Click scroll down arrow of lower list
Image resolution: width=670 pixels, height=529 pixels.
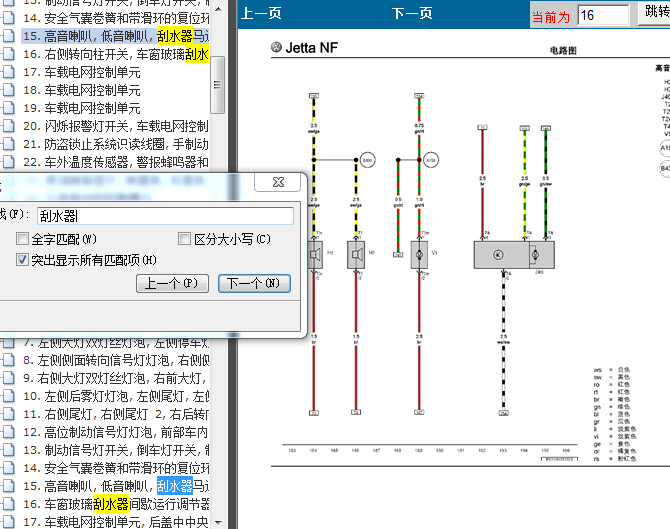(x=218, y=522)
